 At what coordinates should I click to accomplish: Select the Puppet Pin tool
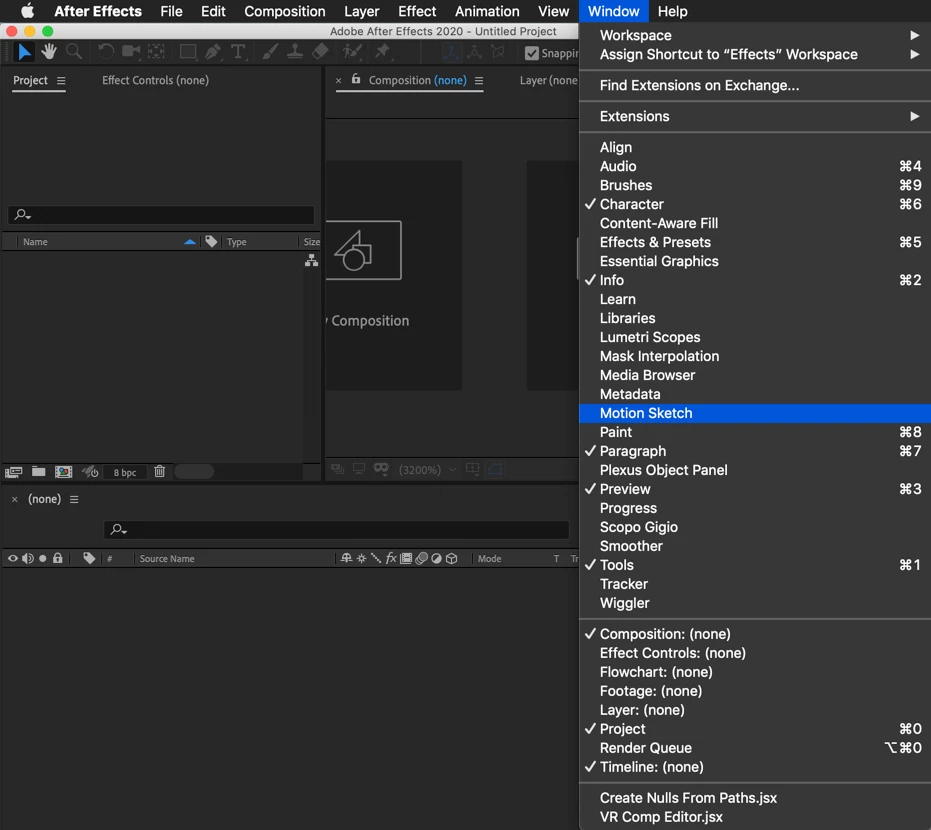[x=382, y=52]
